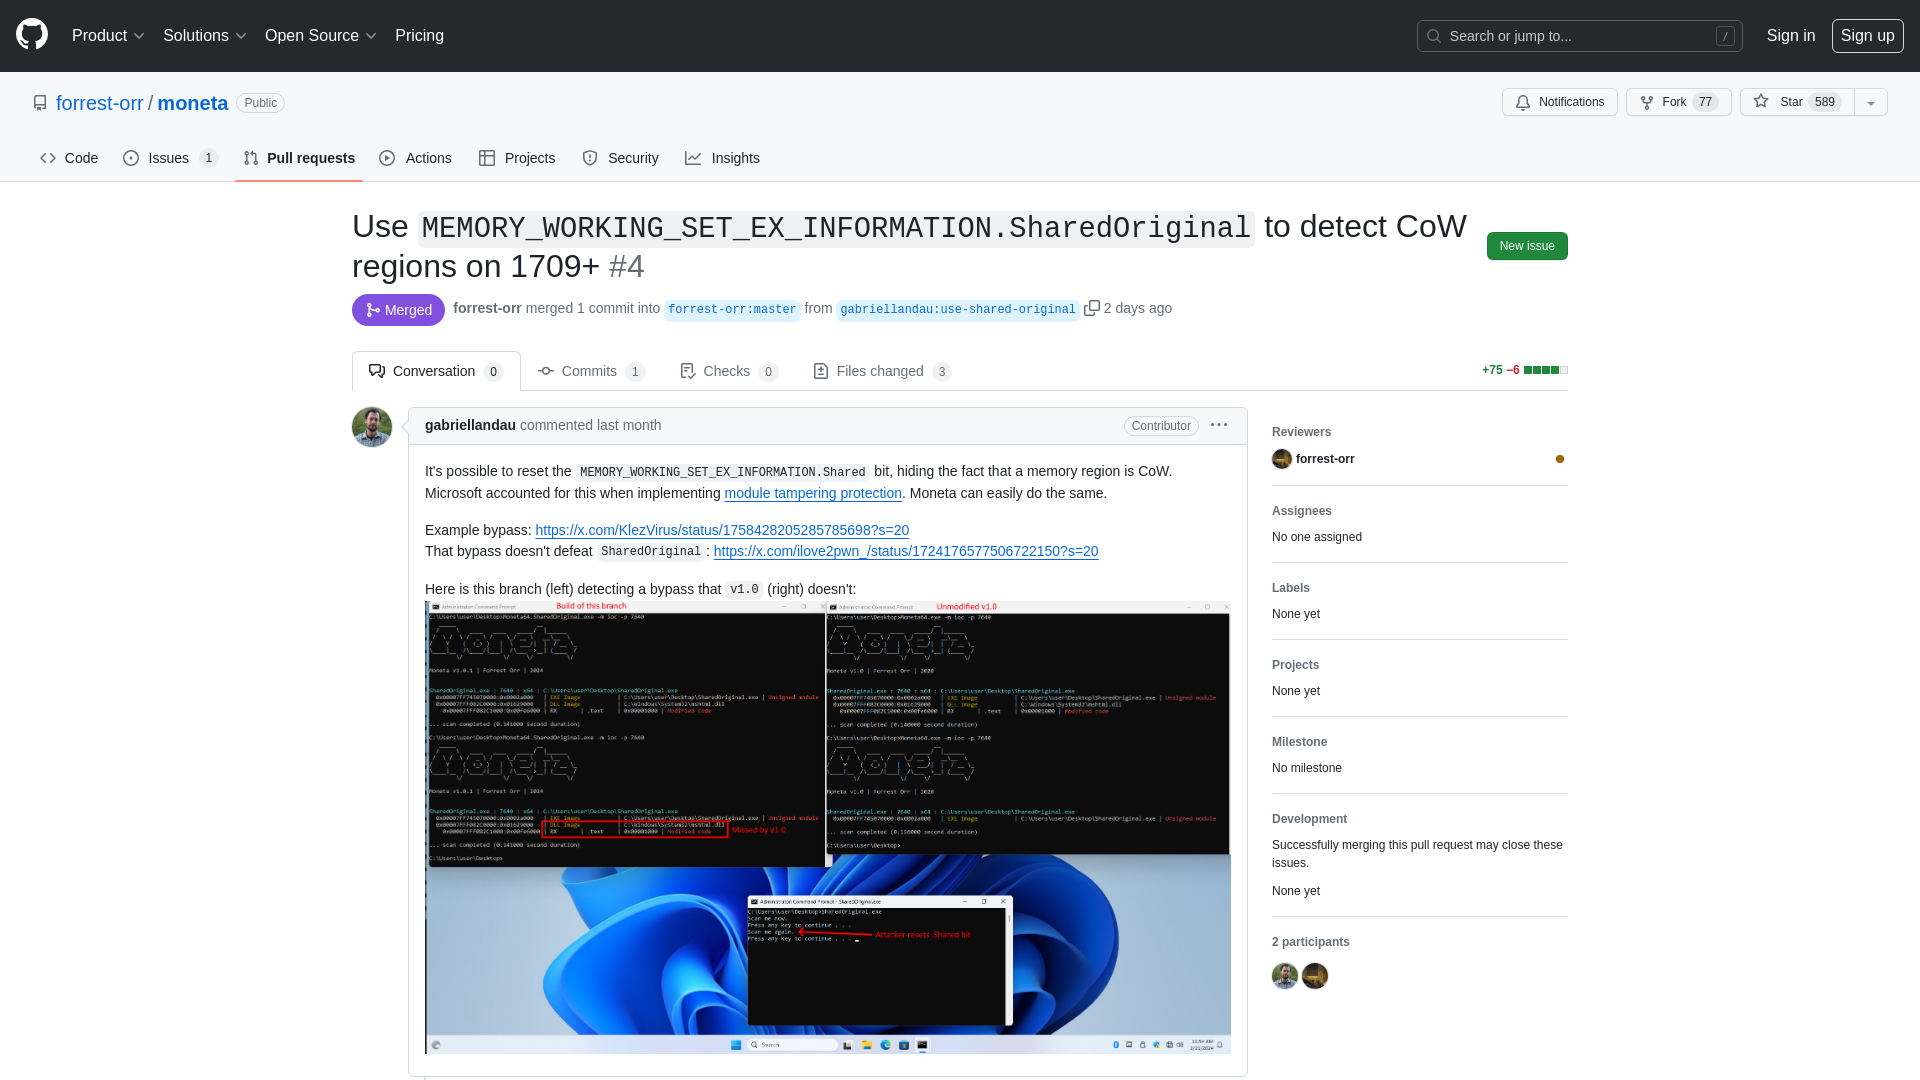
Task: Expand the Solutions menu
Action: tap(204, 35)
